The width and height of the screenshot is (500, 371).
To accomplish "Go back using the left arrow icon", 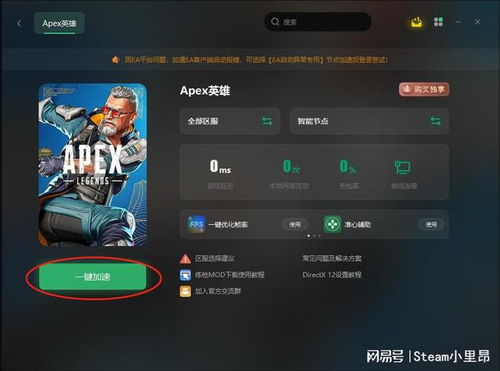I will click(19, 23).
